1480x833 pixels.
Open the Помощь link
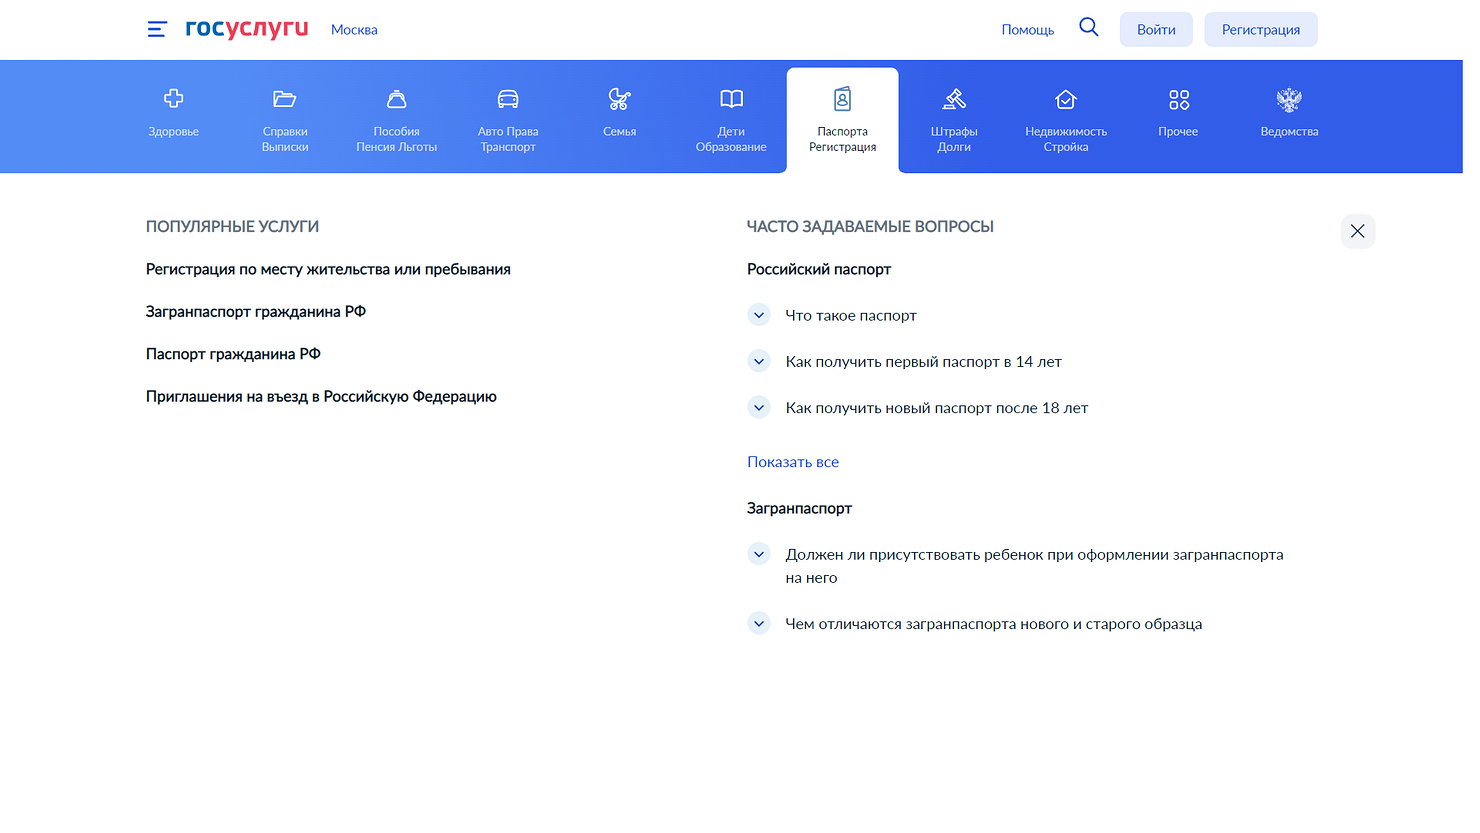click(x=1028, y=30)
